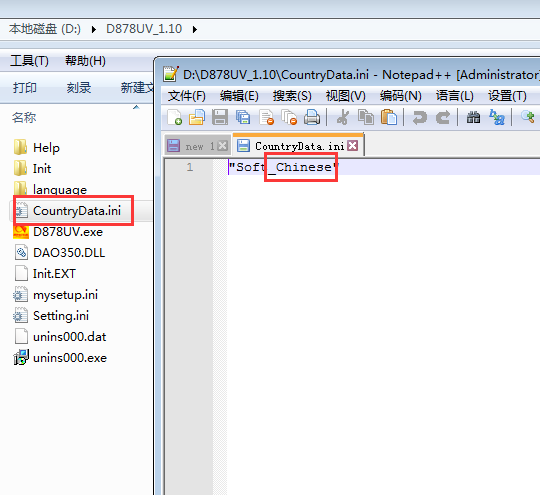Click the Paste clipboard icon

coord(389,117)
